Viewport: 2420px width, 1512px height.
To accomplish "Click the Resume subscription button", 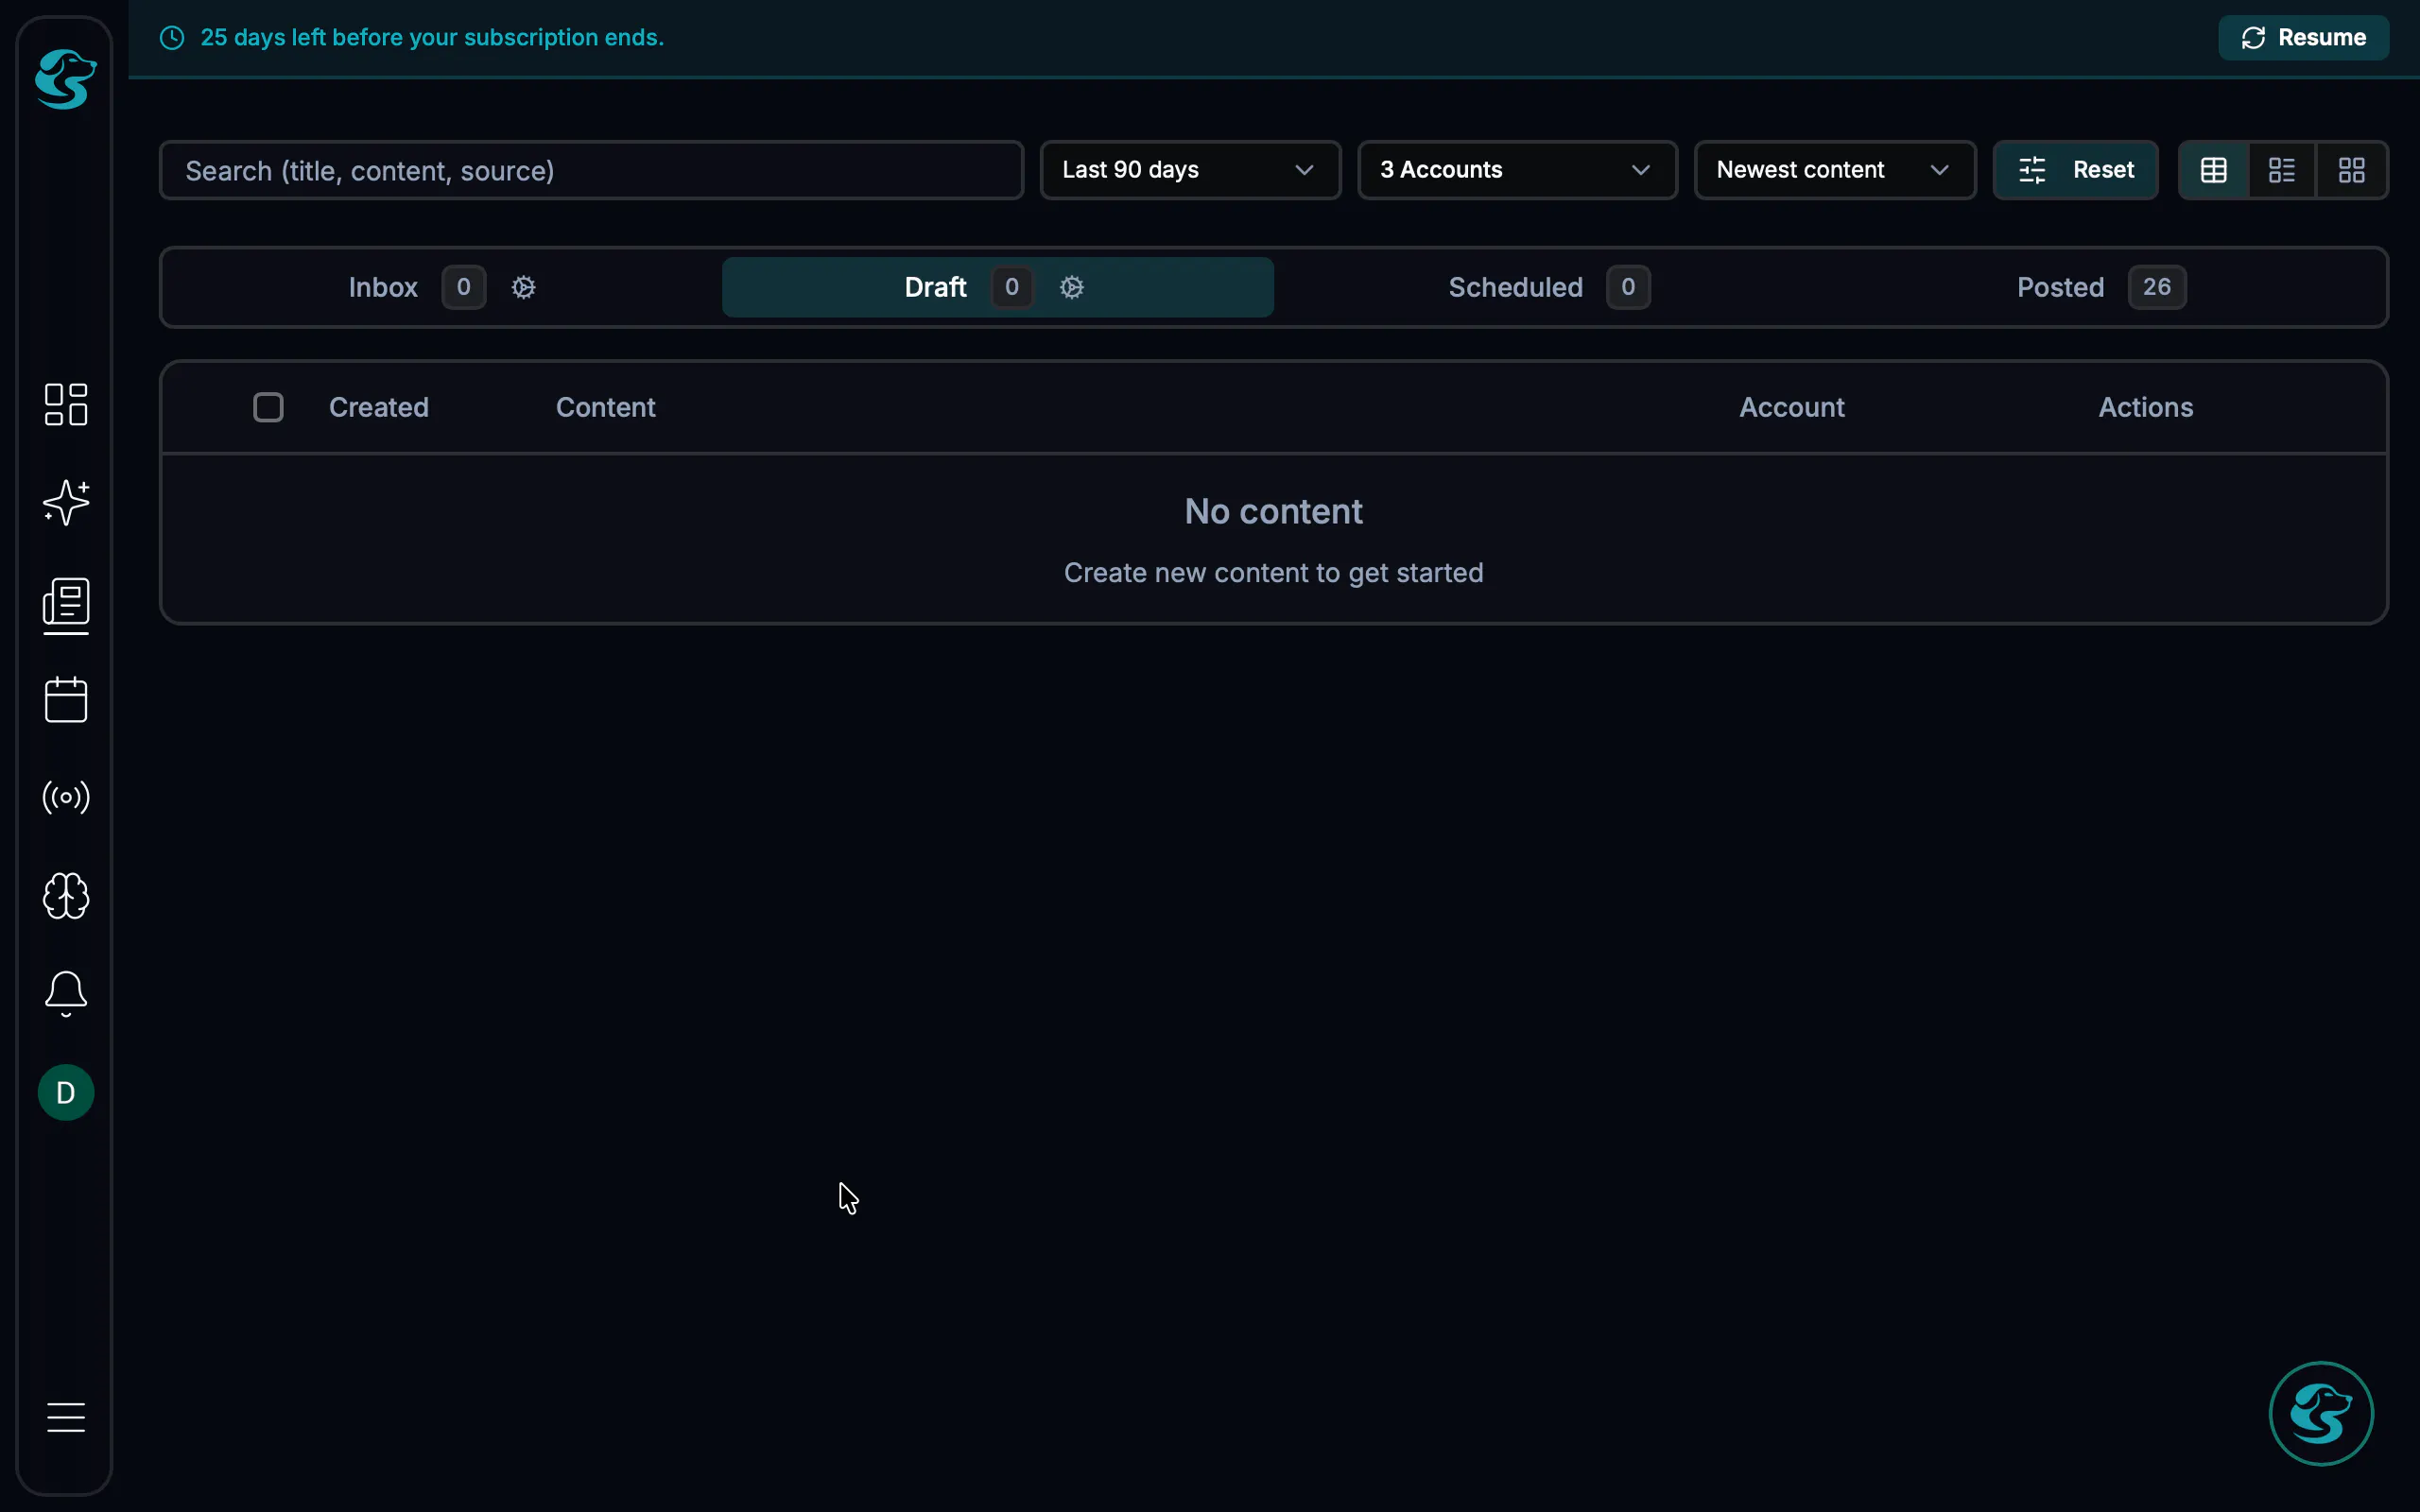I will (2303, 37).
